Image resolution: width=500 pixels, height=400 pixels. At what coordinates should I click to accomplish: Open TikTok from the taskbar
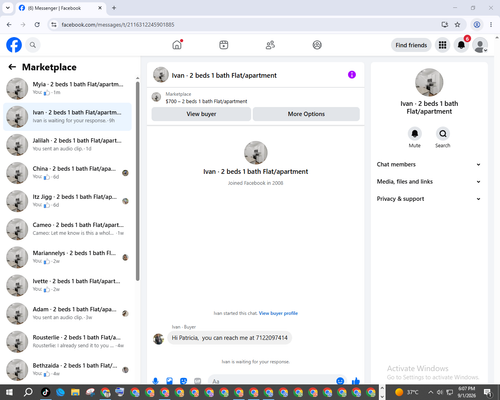pos(45,392)
